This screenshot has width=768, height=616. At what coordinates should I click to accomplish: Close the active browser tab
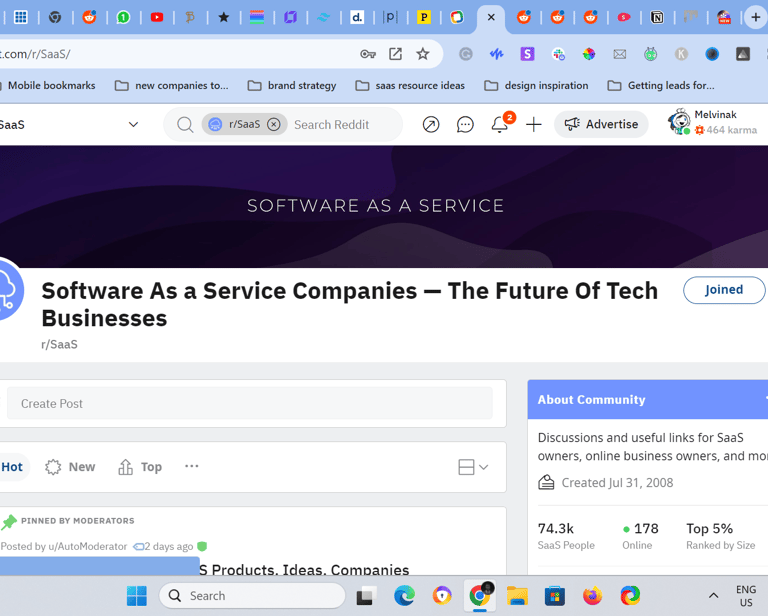click(491, 18)
